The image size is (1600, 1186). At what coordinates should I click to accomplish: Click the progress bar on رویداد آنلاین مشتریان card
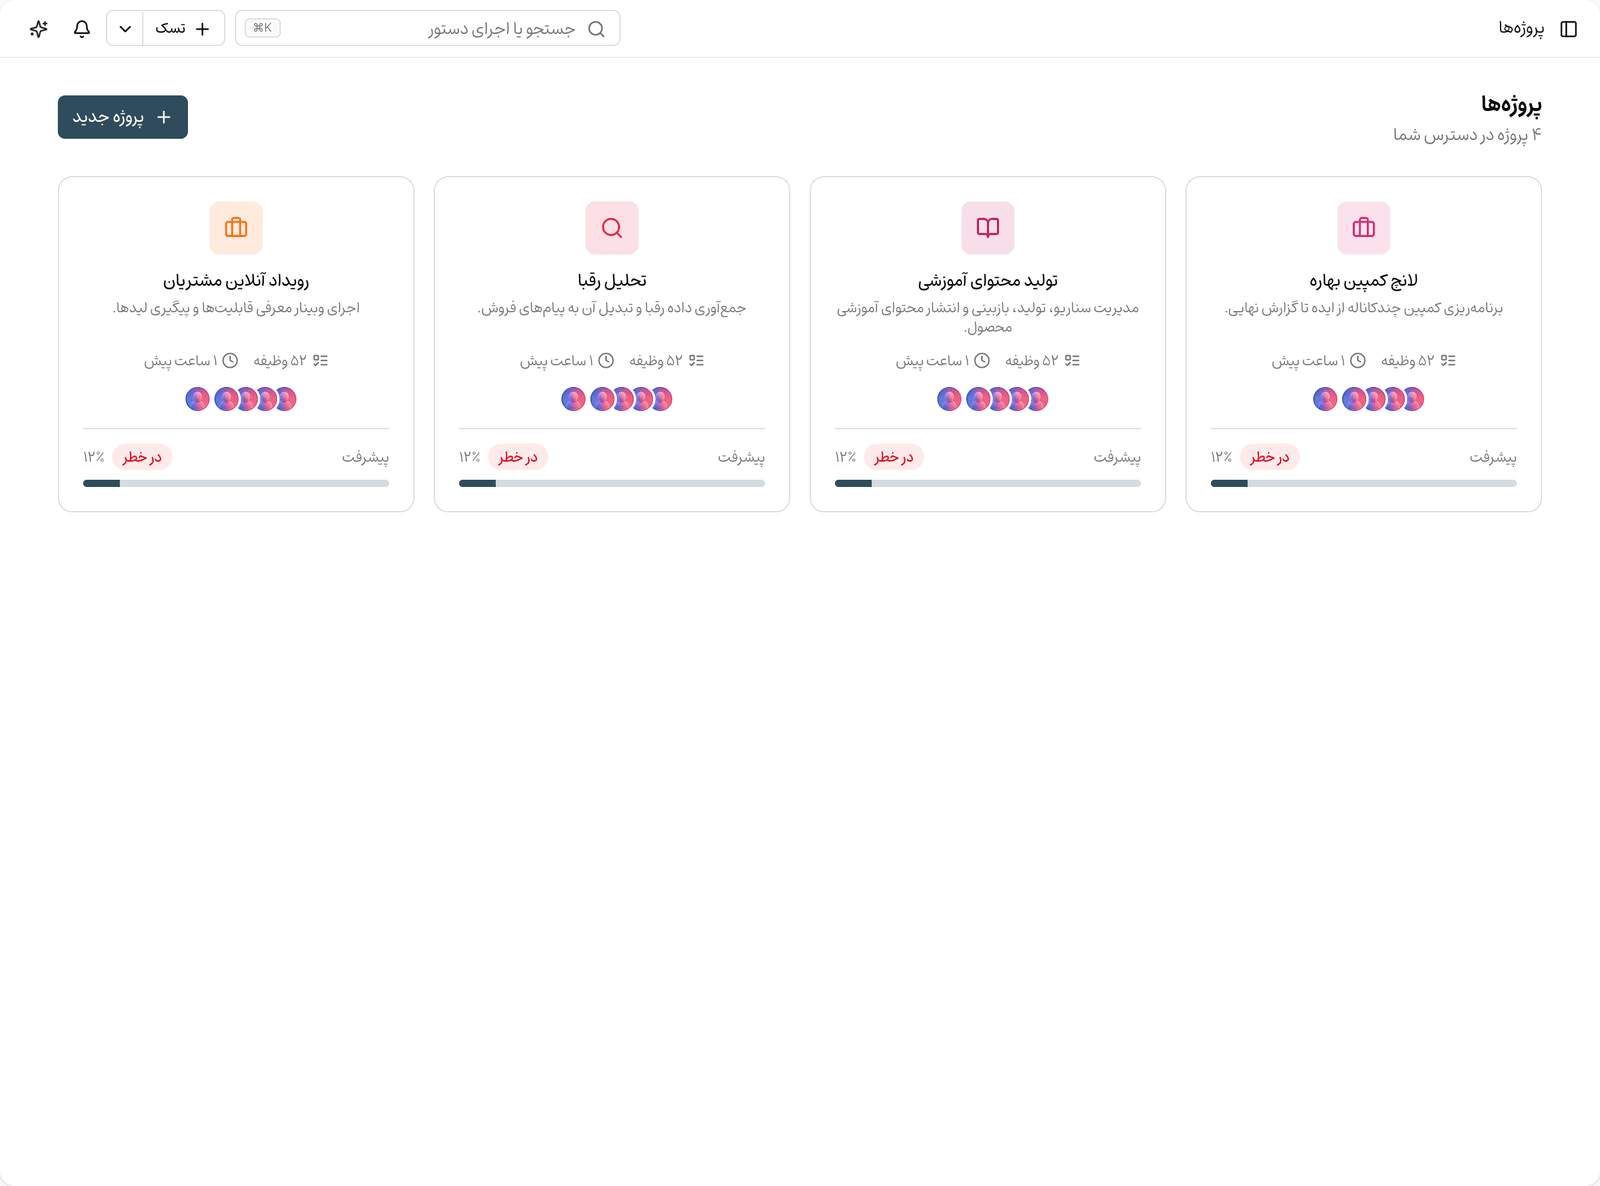coord(236,483)
